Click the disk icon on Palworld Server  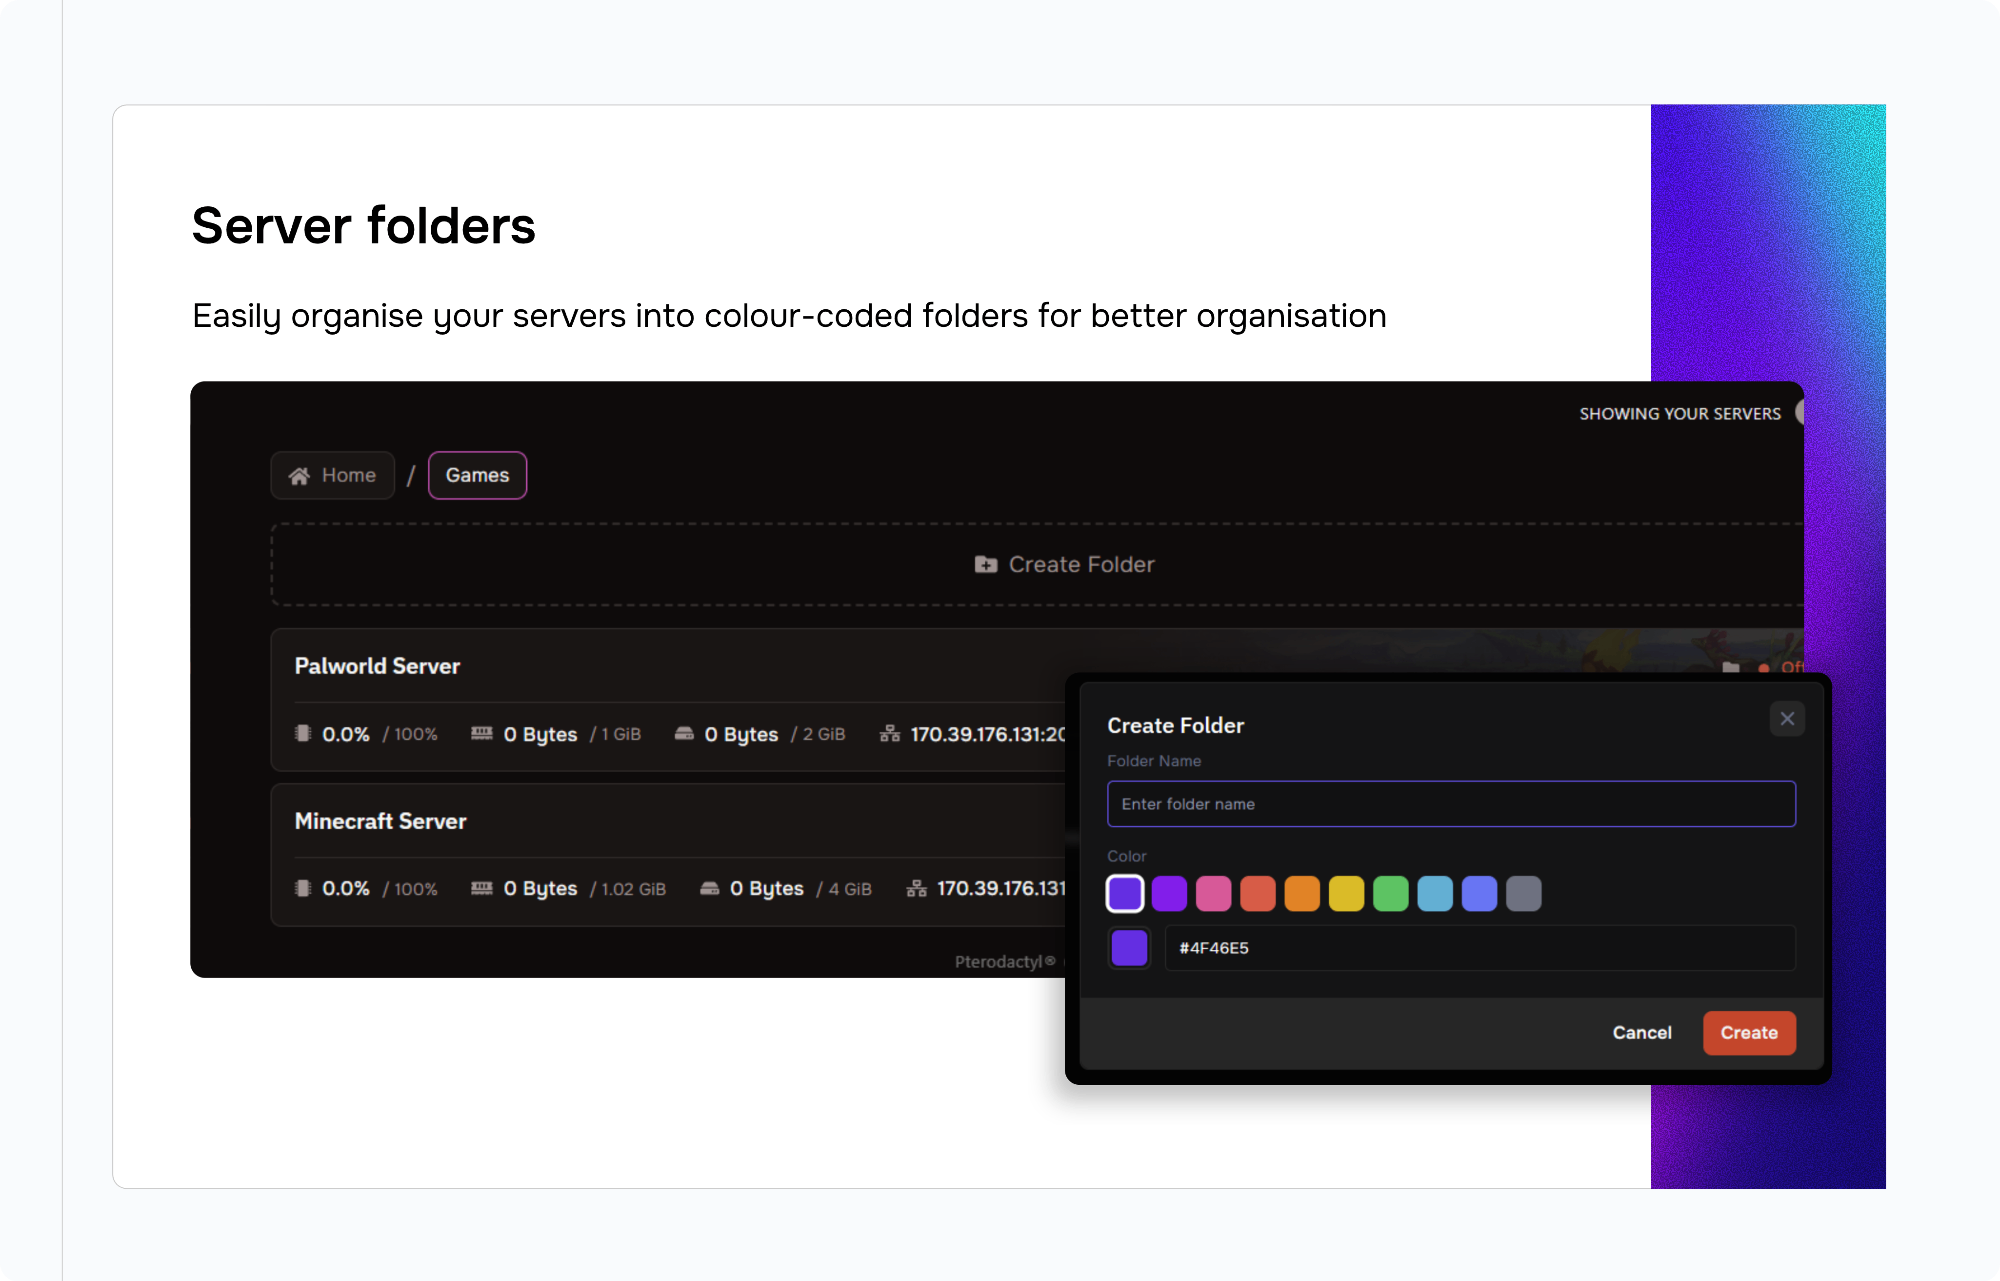click(x=684, y=733)
